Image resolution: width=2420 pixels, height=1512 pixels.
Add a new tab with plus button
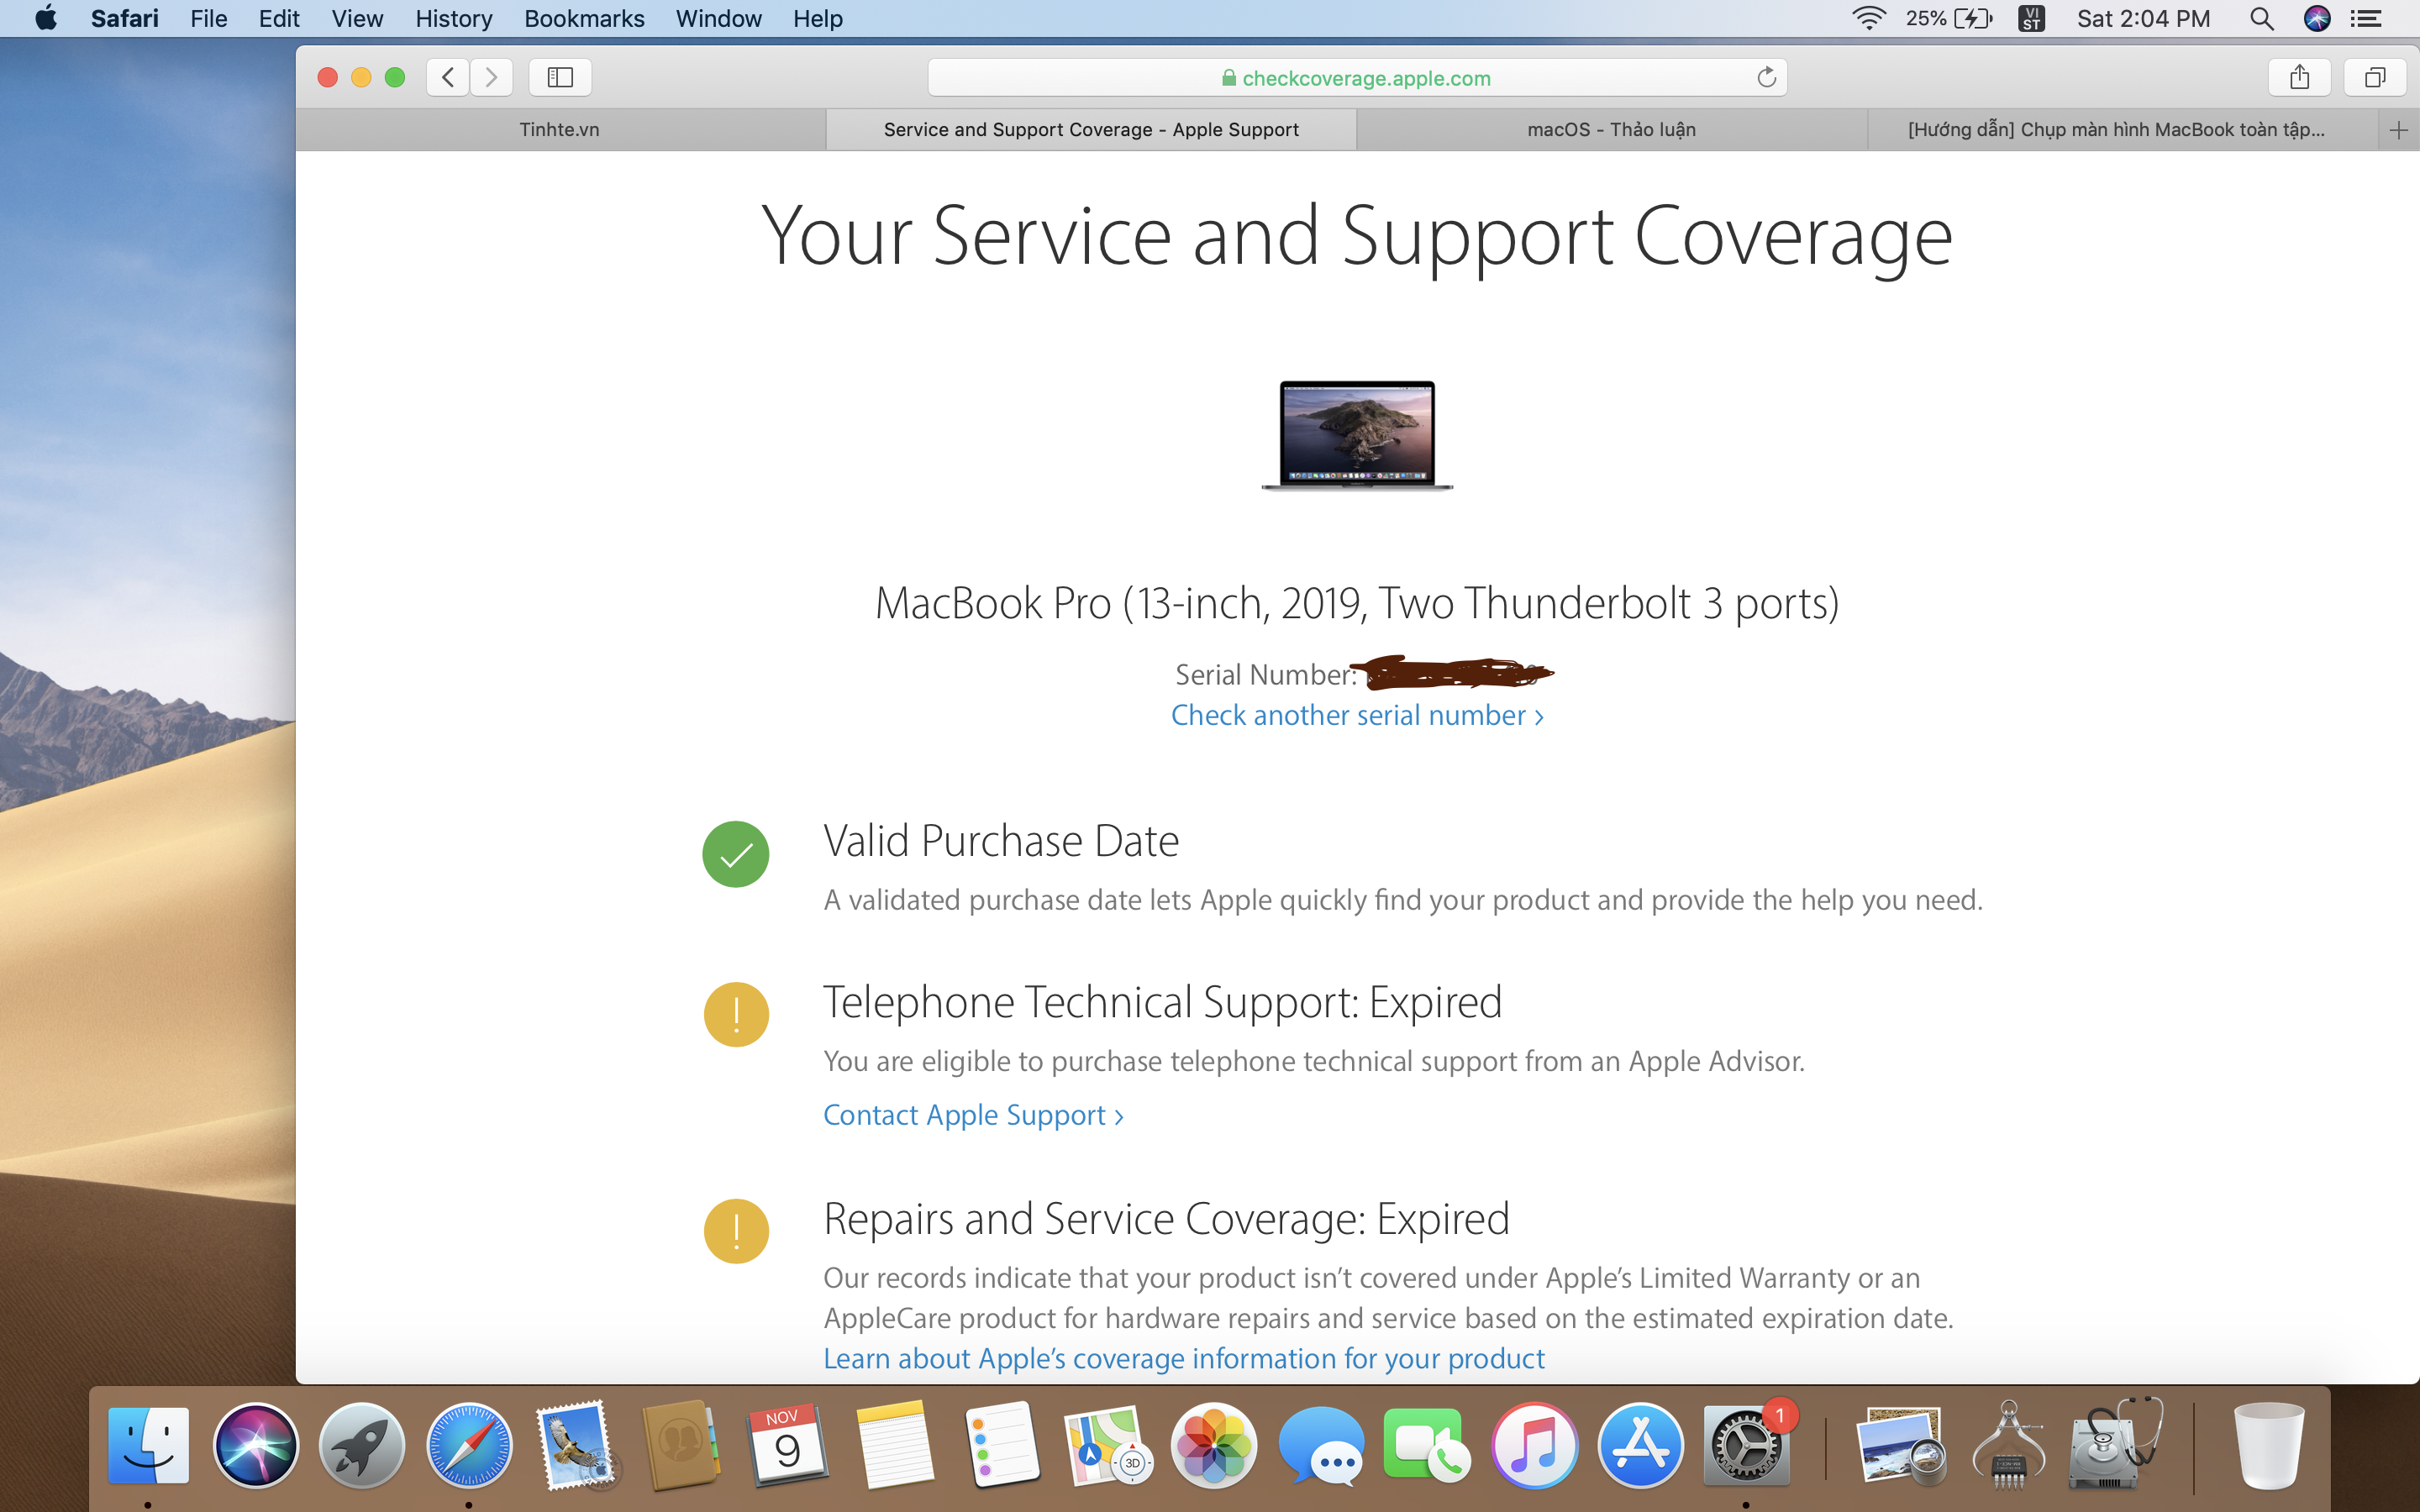click(2398, 130)
